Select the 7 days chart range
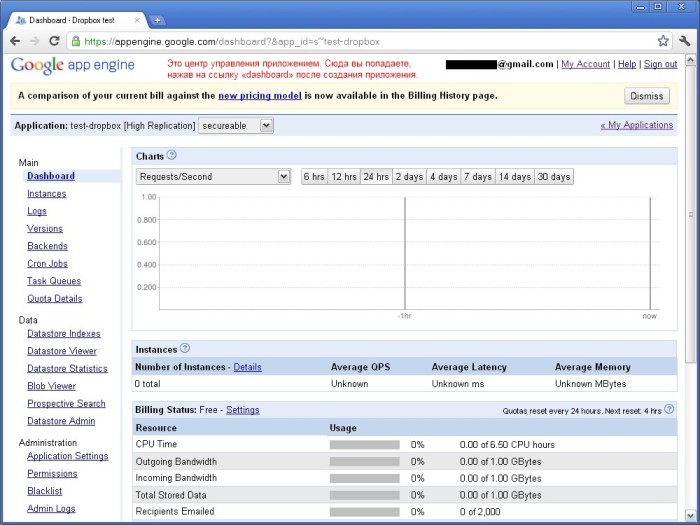 [x=477, y=177]
